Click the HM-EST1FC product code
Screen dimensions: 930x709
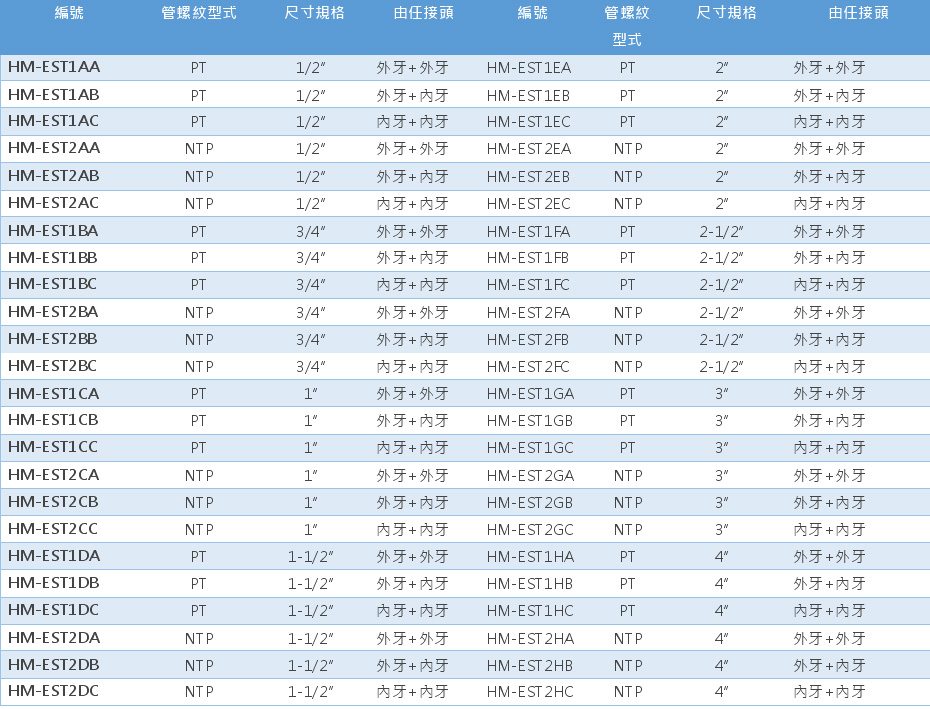point(529,284)
